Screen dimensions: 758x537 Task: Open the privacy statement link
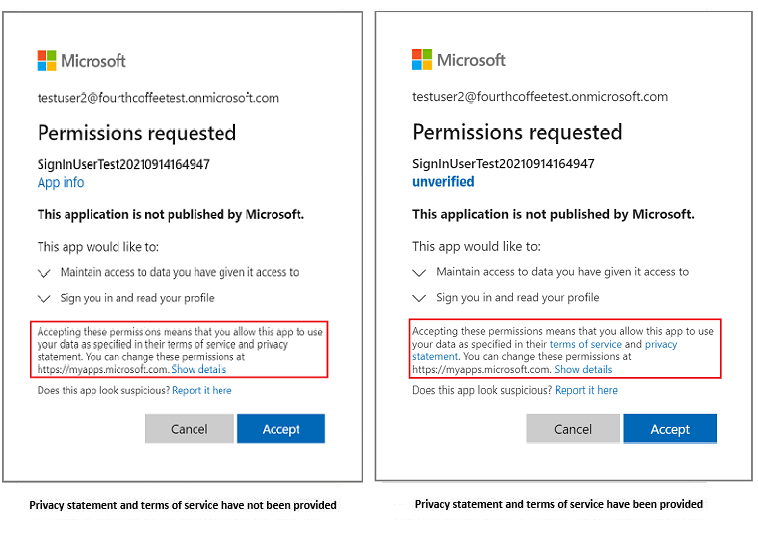tap(660, 344)
